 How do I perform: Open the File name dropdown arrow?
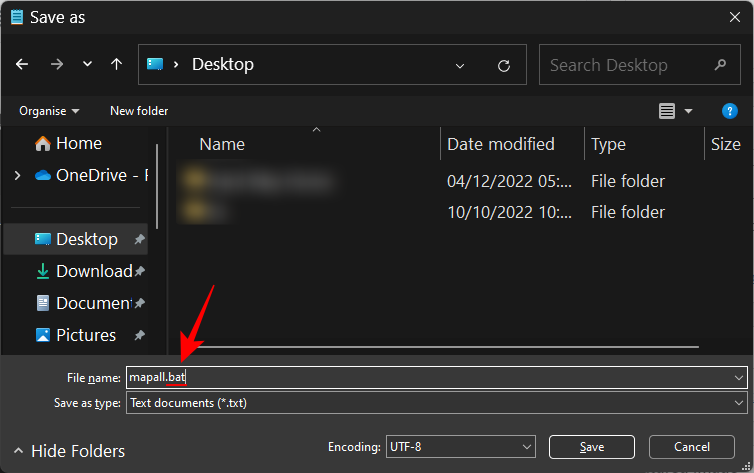tap(739, 378)
